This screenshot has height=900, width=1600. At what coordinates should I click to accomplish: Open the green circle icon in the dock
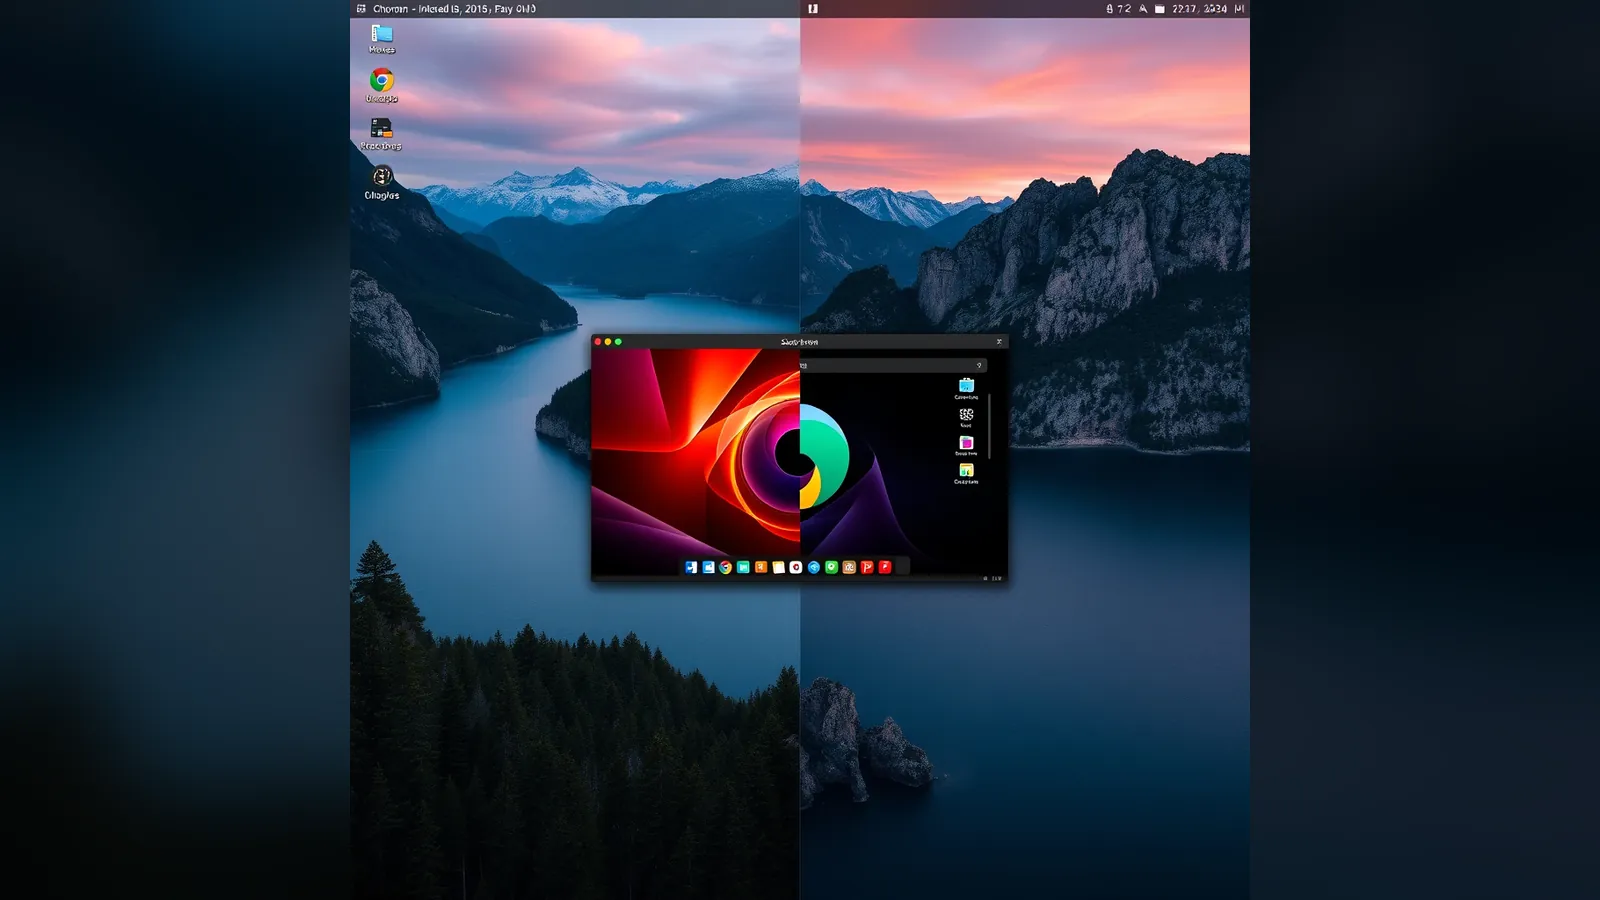(831, 567)
